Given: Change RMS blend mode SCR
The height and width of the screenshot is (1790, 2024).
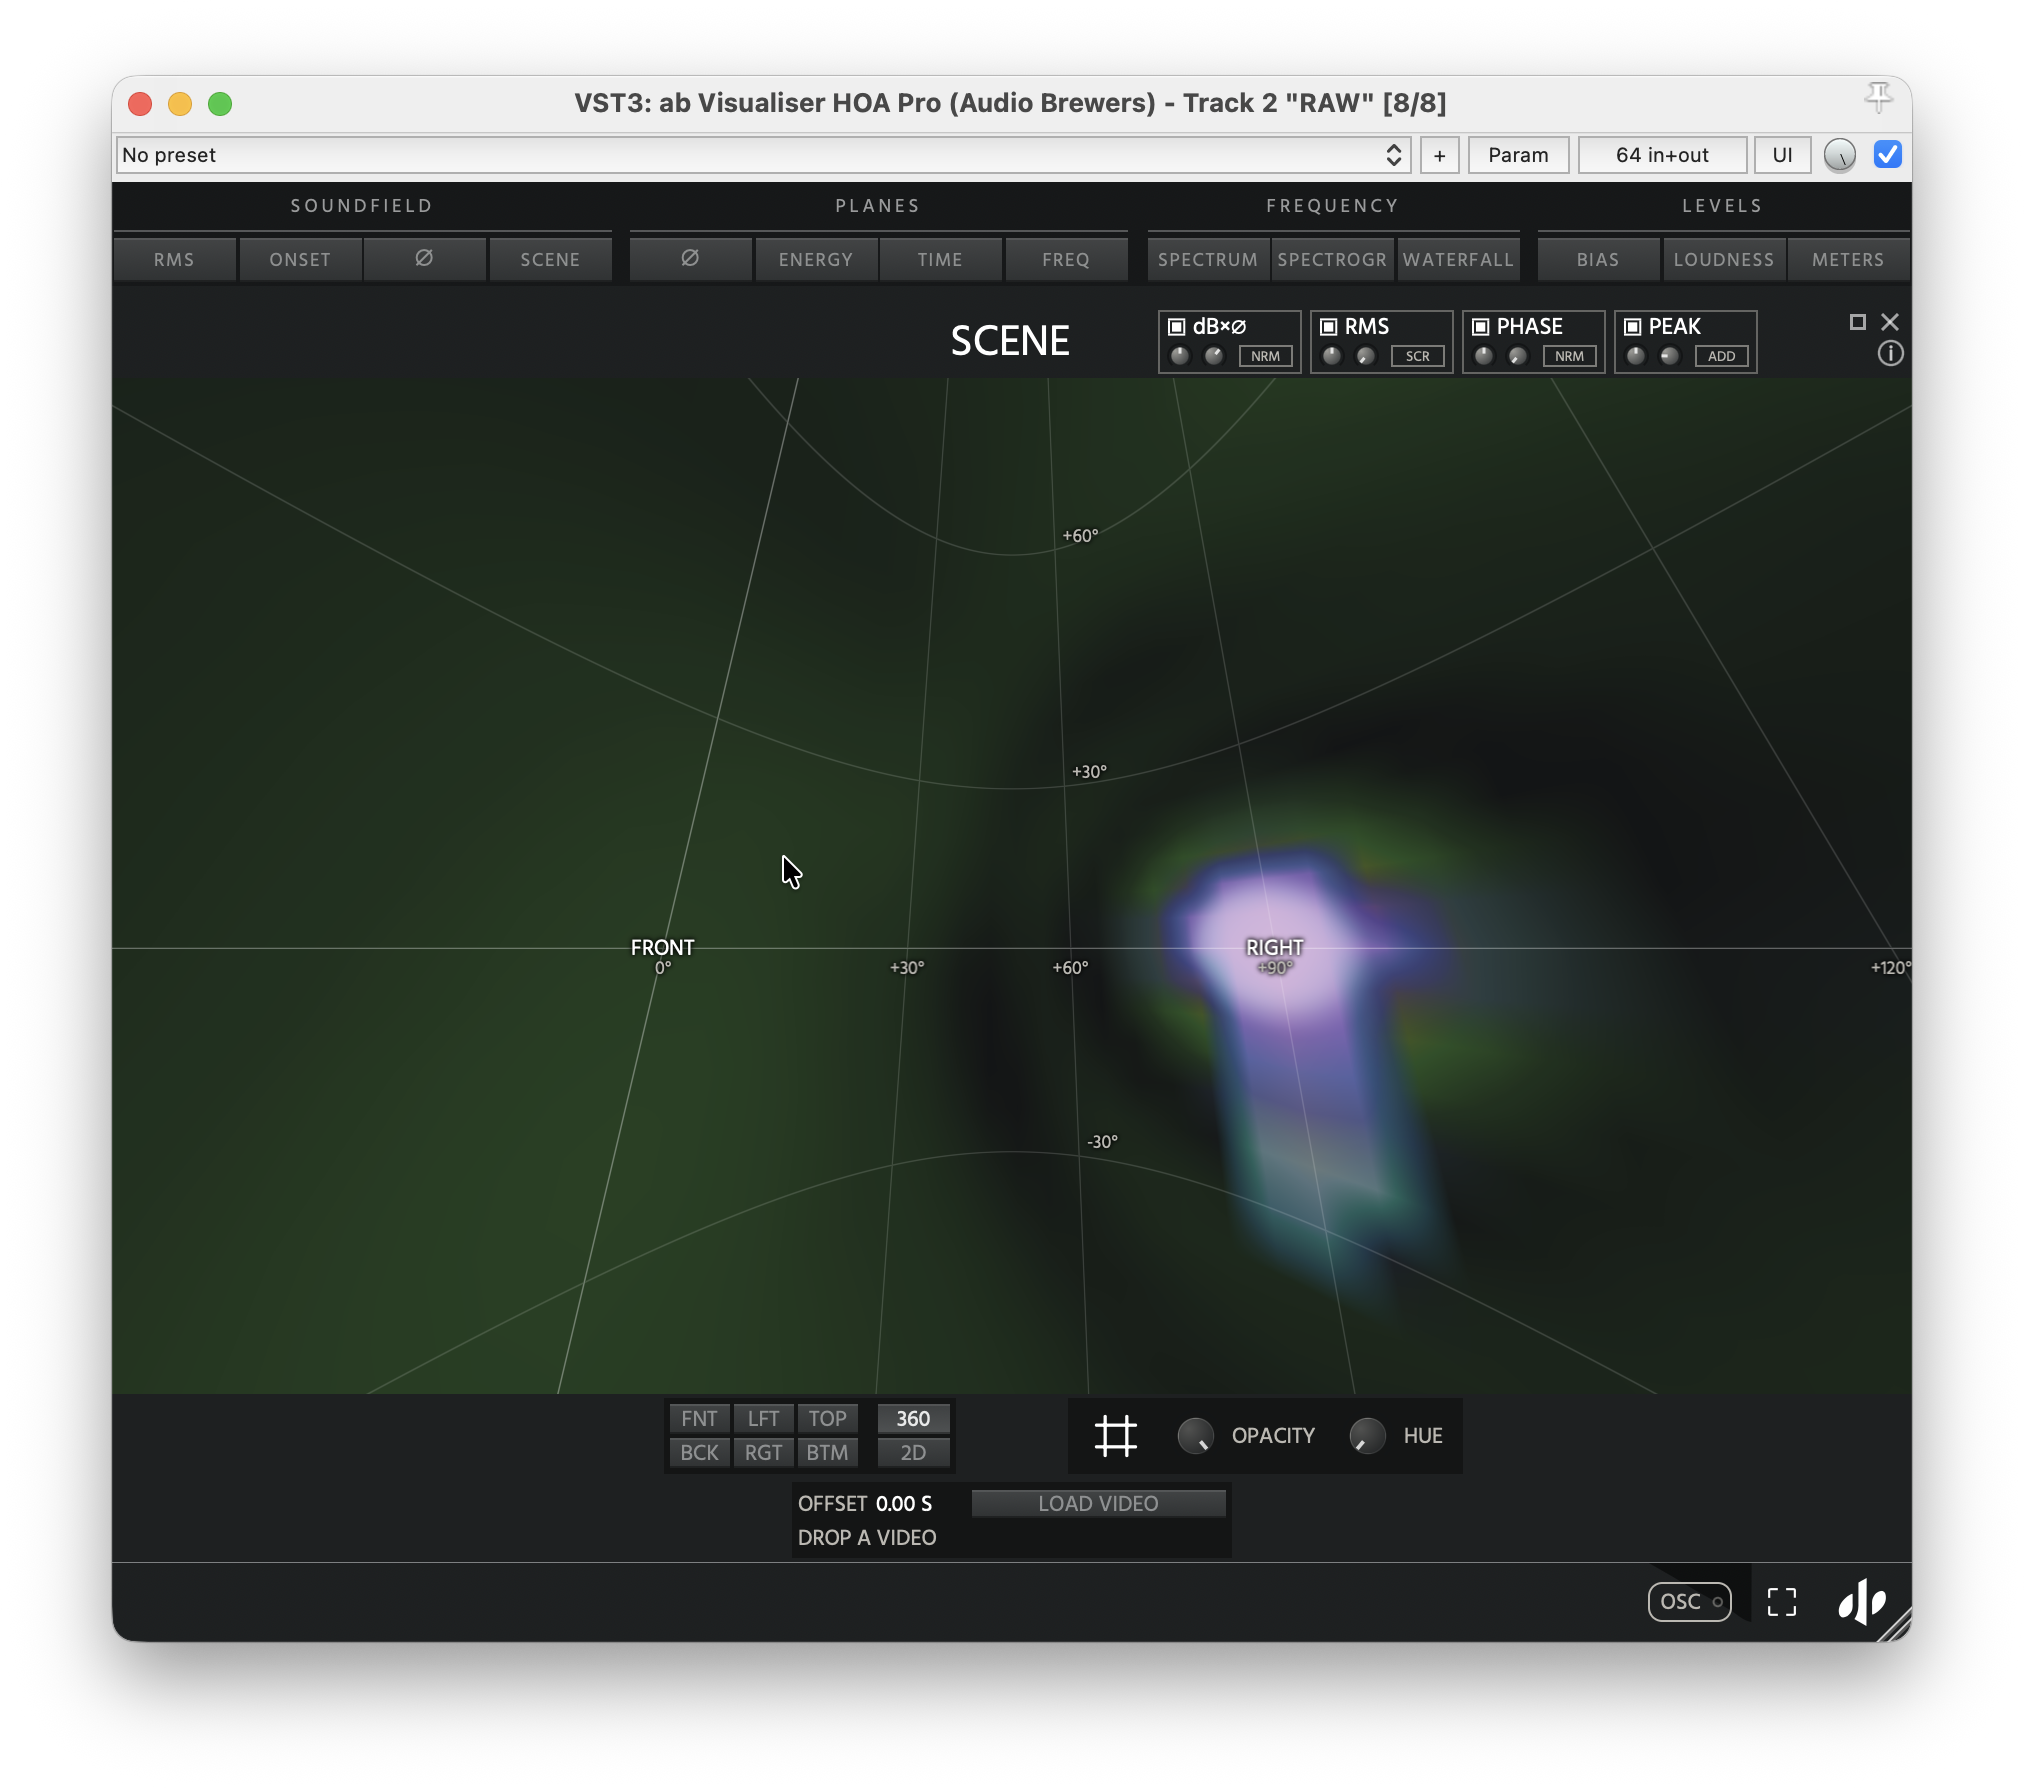Looking at the screenshot, I should click(x=1417, y=357).
